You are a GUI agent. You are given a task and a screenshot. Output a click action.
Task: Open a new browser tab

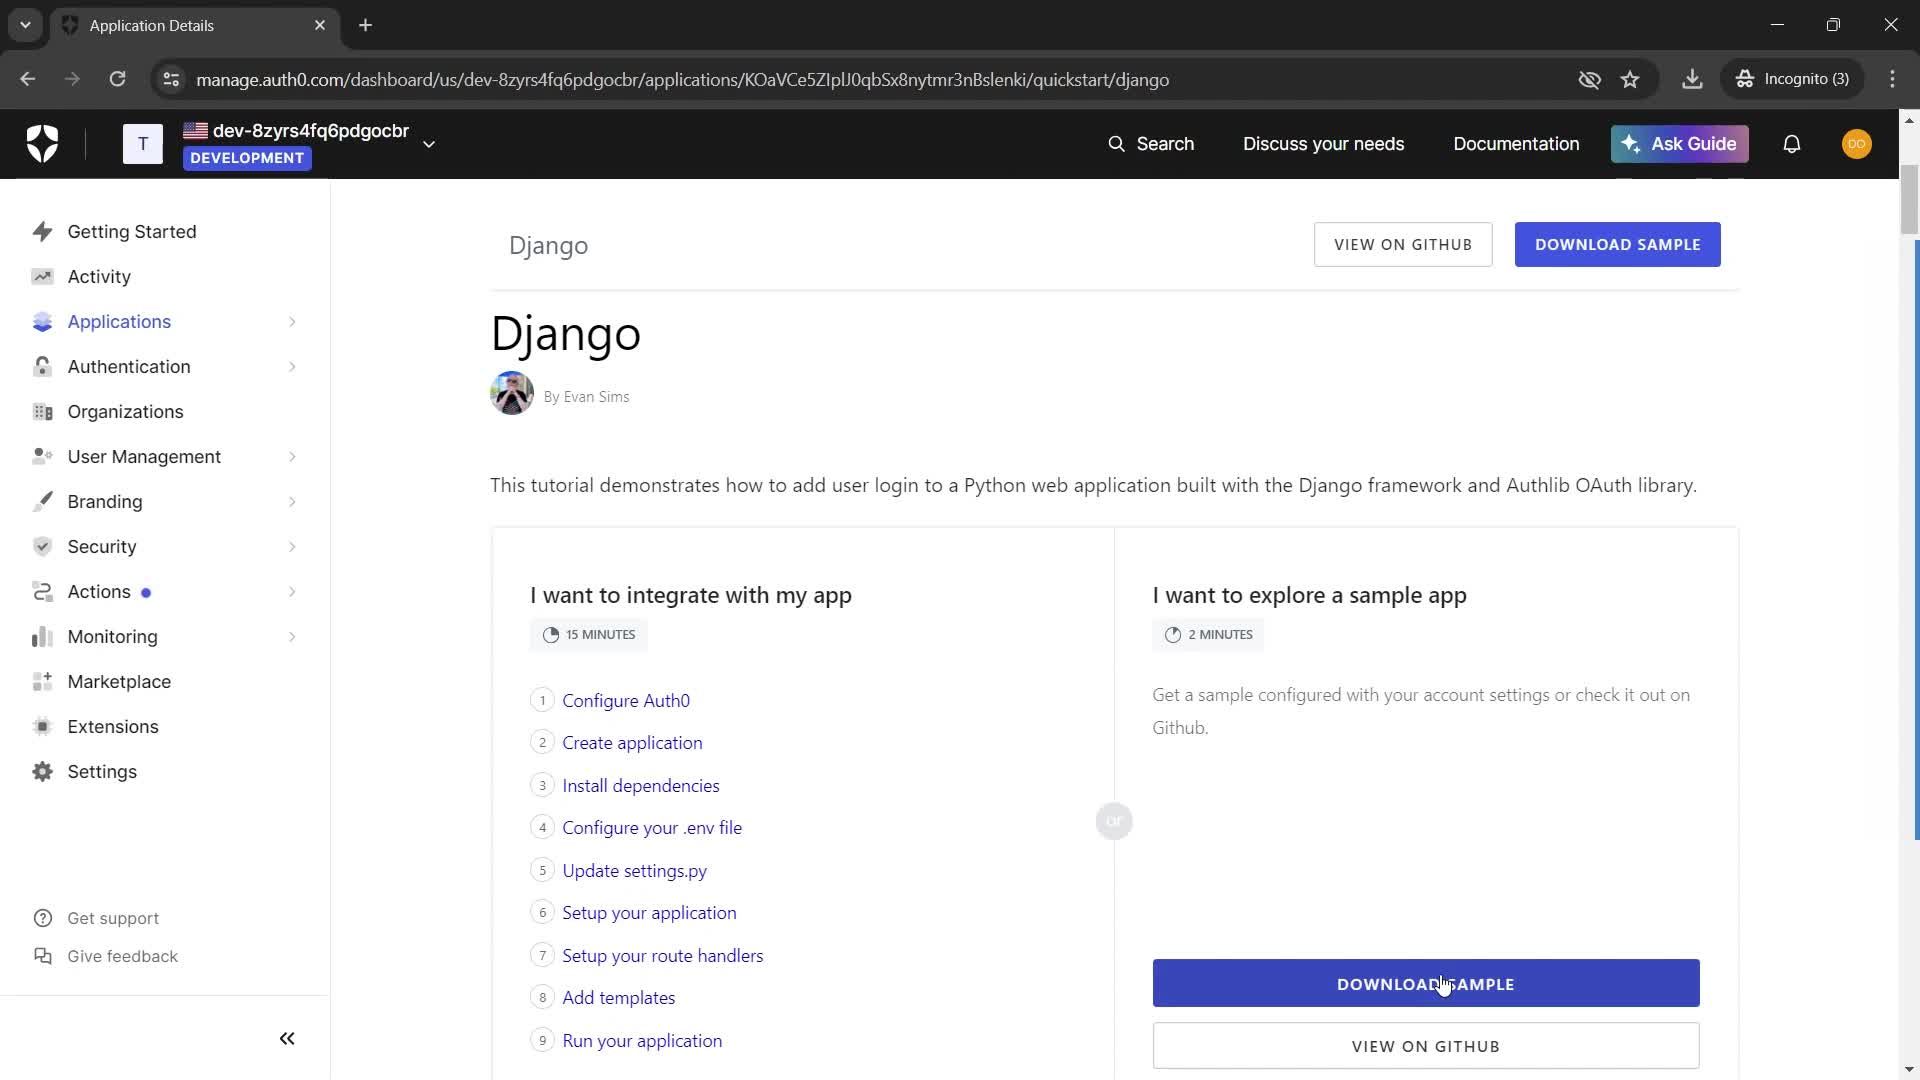click(x=366, y=25)
